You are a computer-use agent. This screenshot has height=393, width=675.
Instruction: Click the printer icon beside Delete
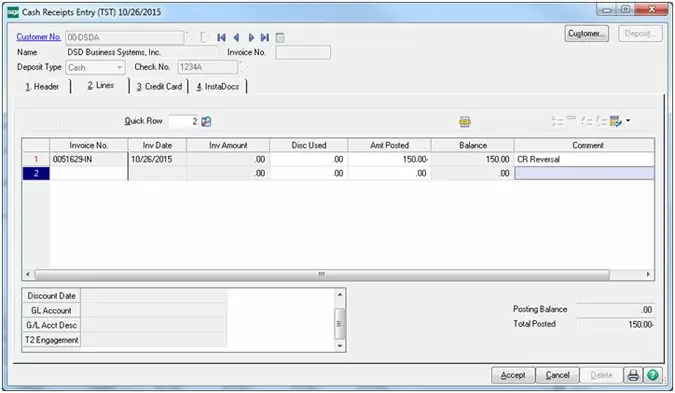point(633,375)
